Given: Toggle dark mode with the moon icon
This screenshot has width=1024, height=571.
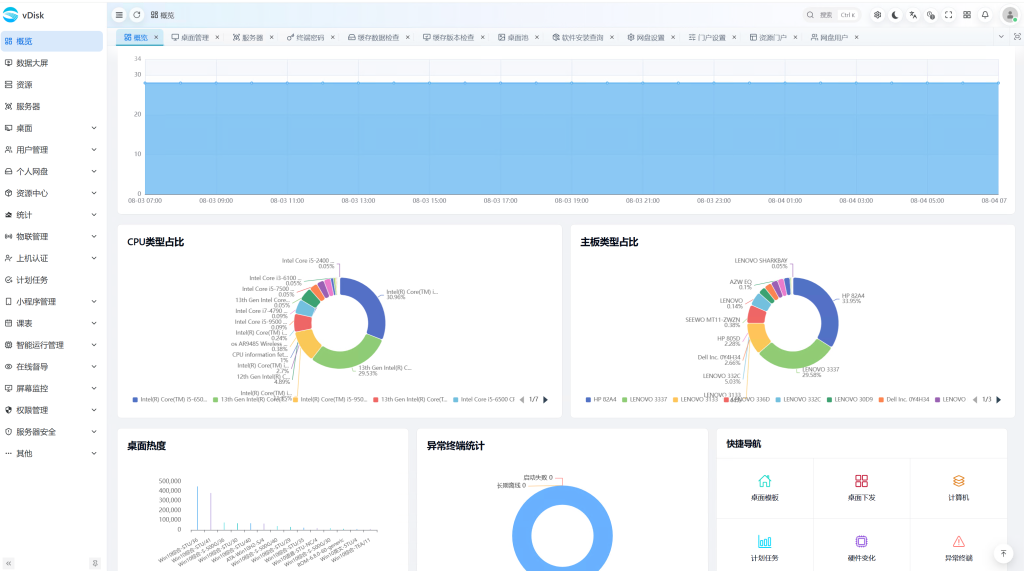Looking at the screenshot, I should [x=895, y=15].
